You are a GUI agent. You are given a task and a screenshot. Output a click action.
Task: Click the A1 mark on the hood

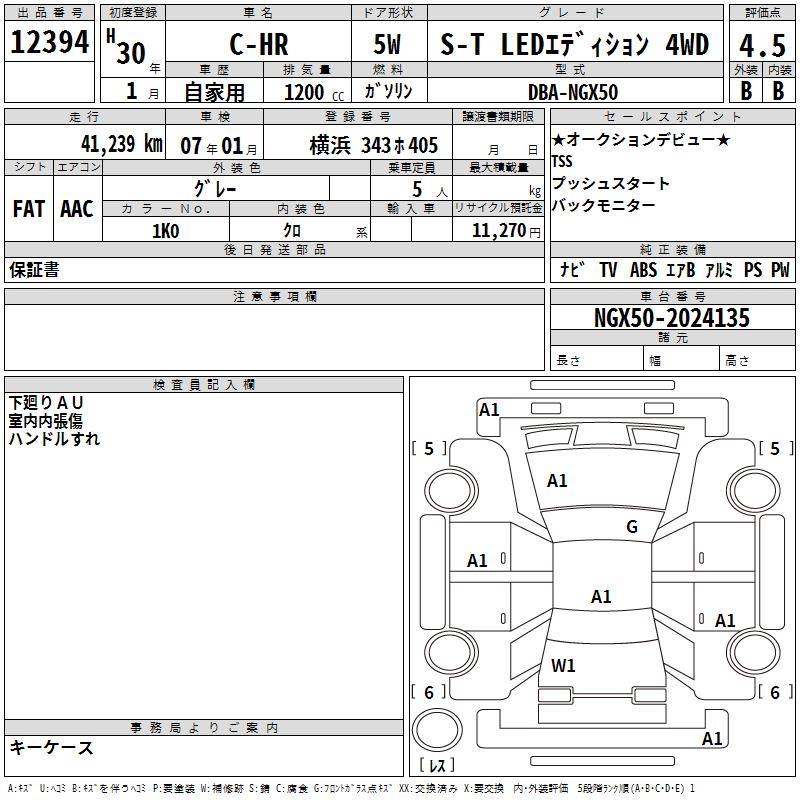[557, 481]
